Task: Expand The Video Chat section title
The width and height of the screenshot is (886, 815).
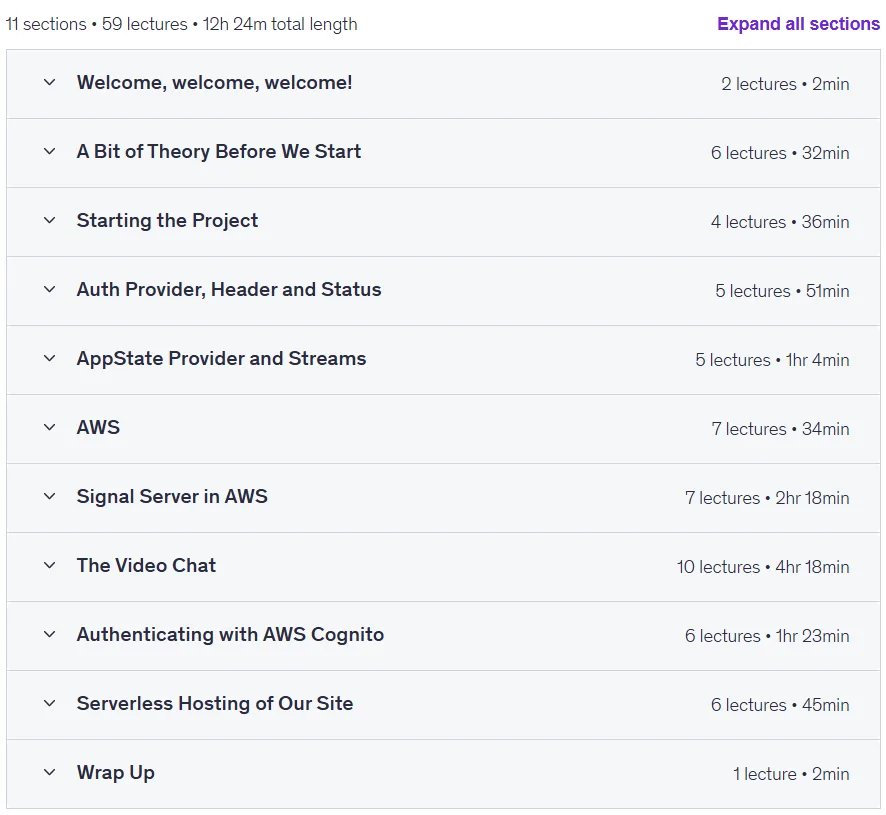Action: [x=146, y=565]
